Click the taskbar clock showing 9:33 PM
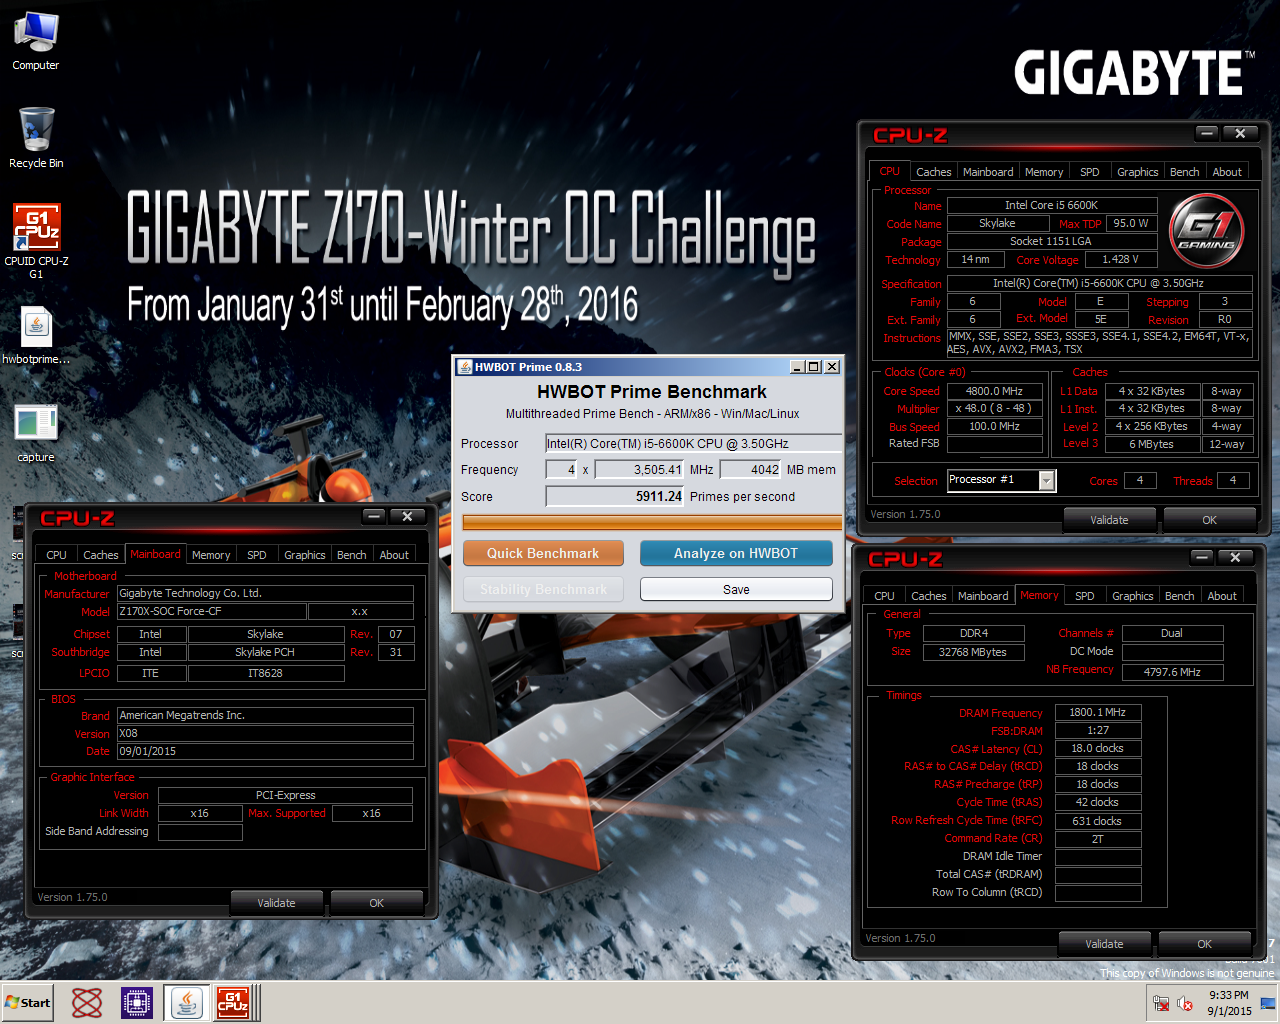The width and height of the screenshot is (1280, 1024). coord(1229,1003)
